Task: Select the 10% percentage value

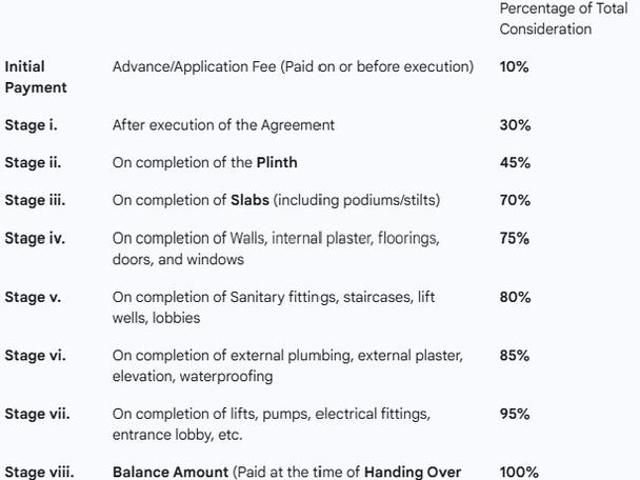Action: 514,67
